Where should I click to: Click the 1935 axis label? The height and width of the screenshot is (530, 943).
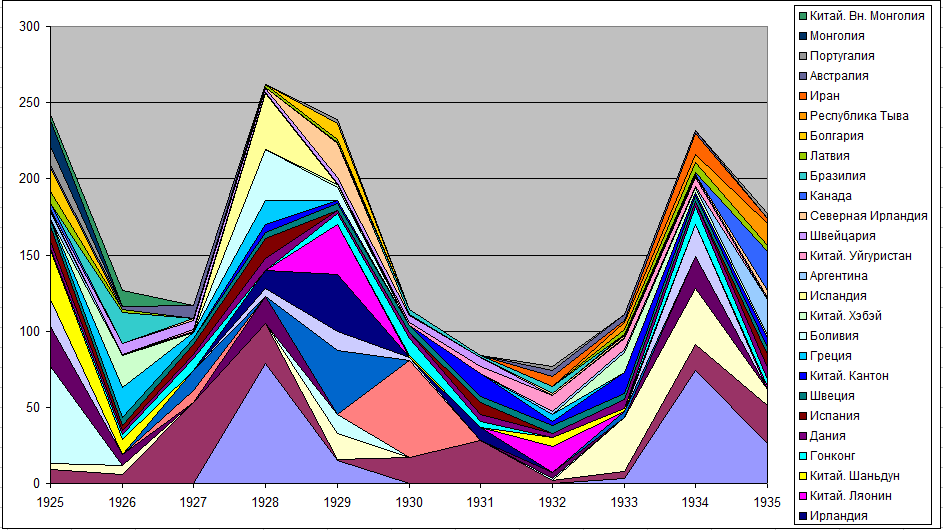pyautogui.click(x=767, y=502)
